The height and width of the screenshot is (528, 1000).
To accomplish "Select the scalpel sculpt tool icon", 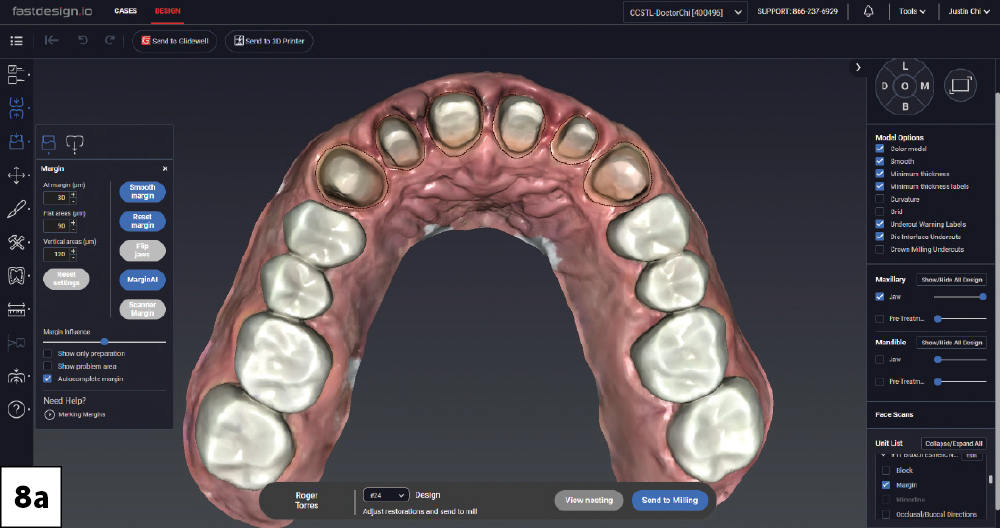I will [x=17, y=209].
